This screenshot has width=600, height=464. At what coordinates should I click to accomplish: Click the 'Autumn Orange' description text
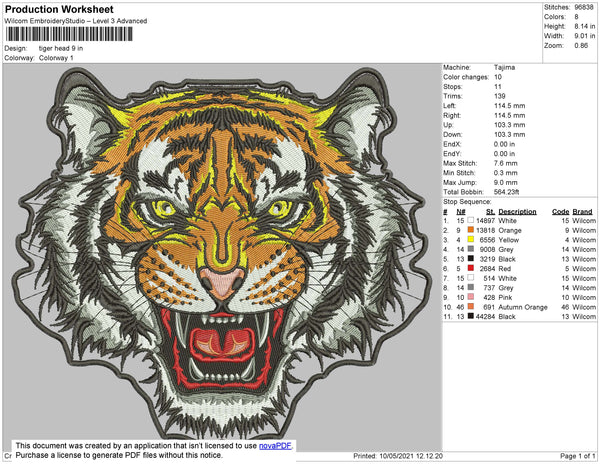pyautogui.click(x=523, y=307)
